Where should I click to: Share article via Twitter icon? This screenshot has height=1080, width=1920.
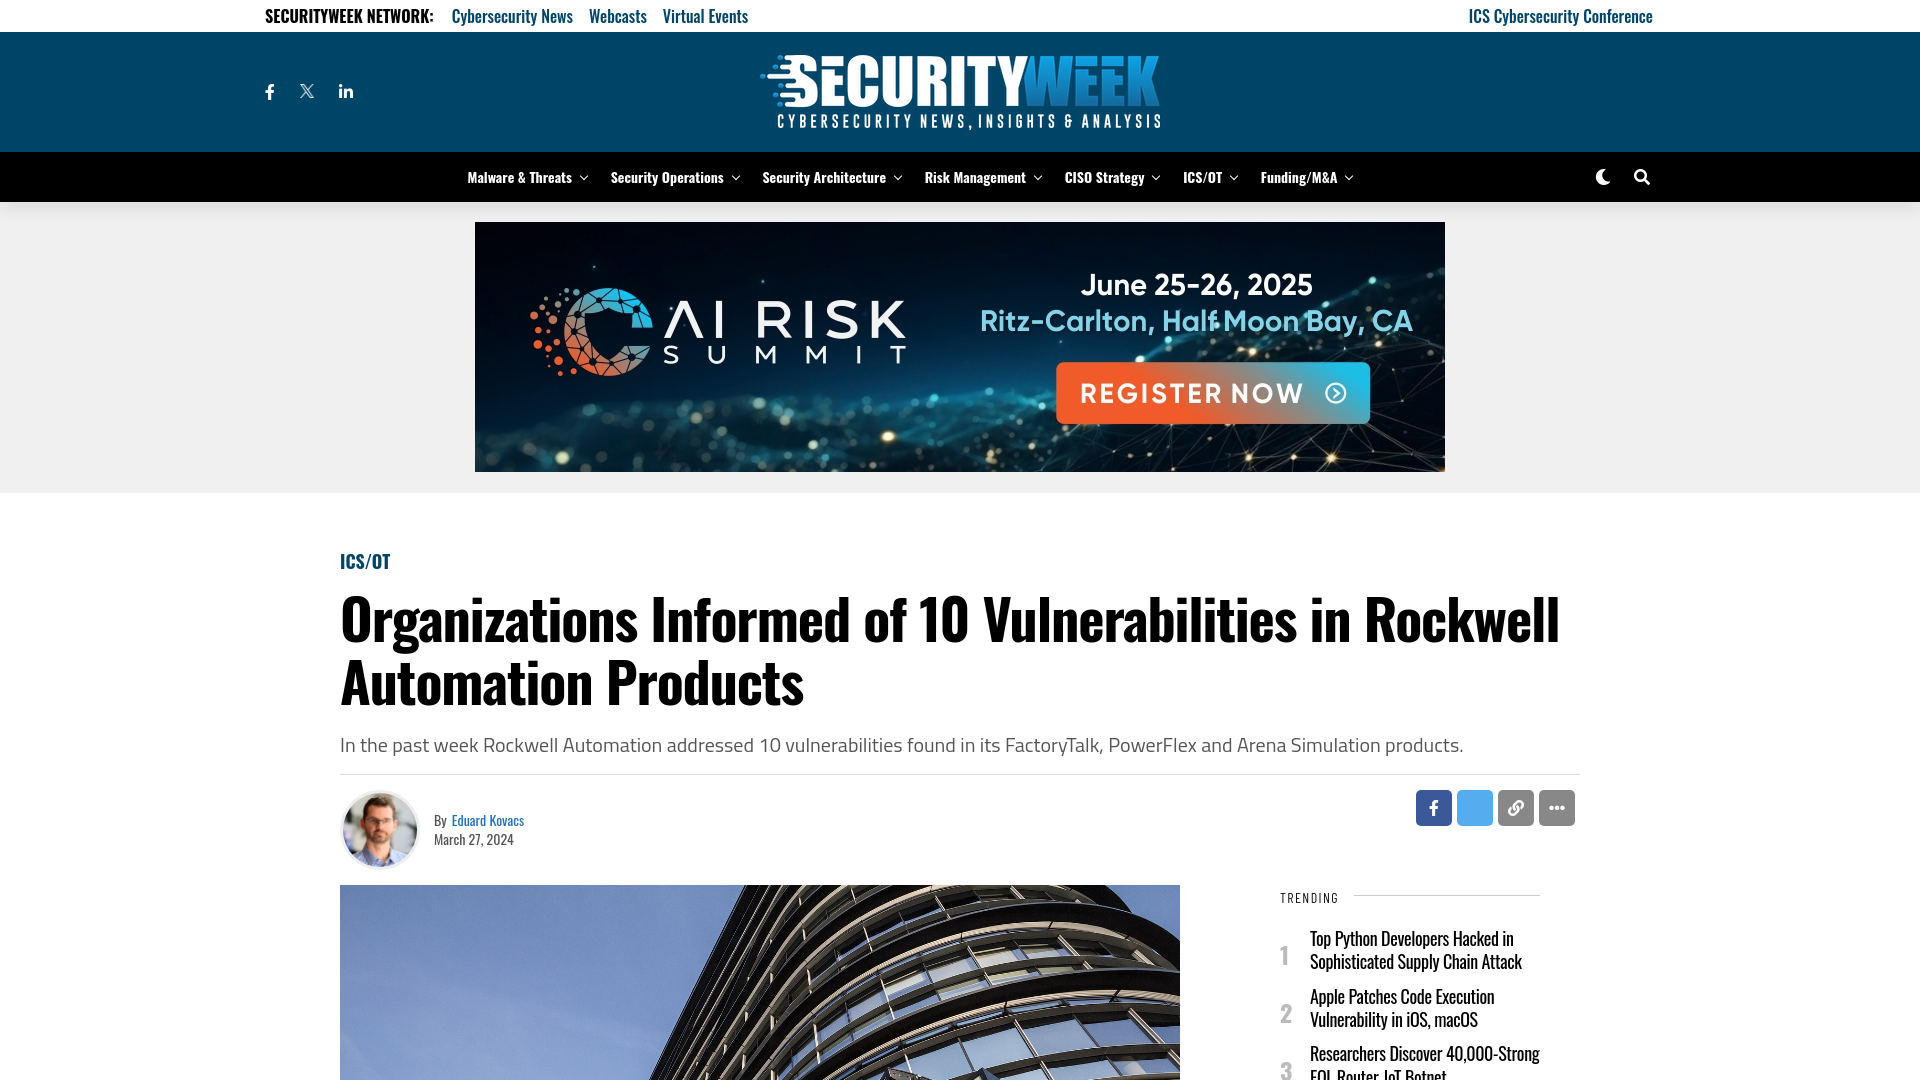(1474, 807)
